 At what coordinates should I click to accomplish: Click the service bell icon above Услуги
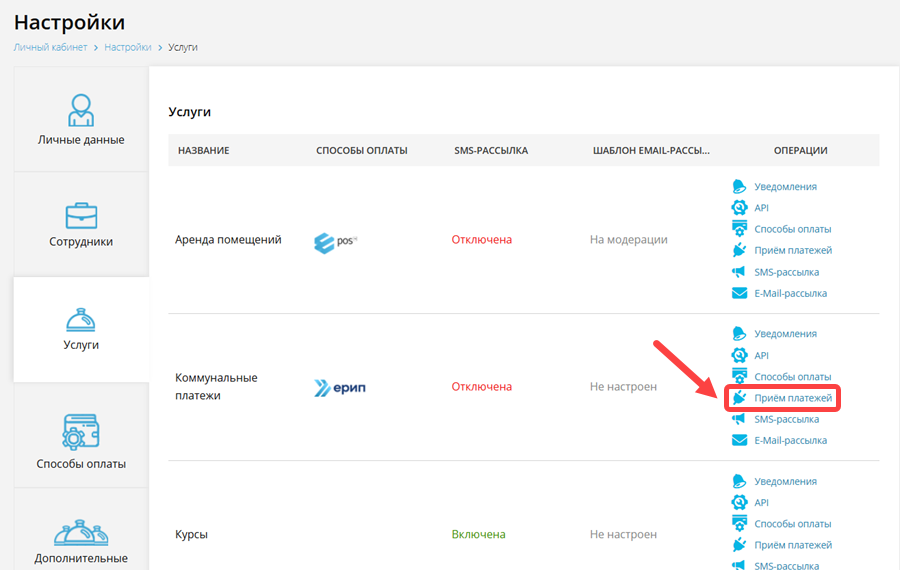click(x=81, y=320)
